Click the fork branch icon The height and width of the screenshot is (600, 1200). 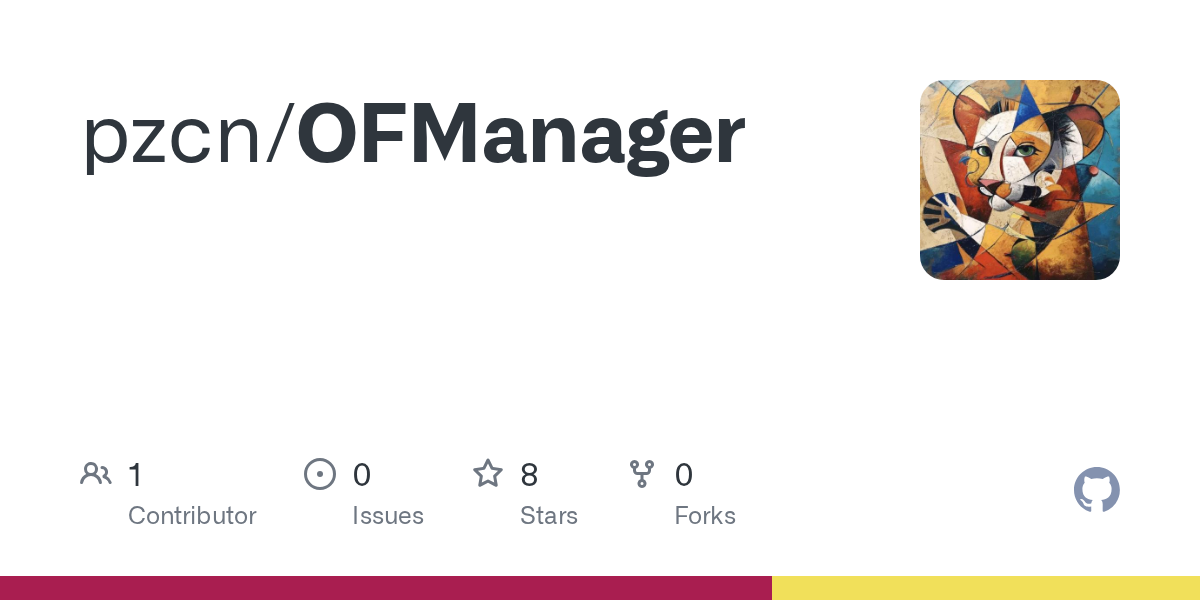point(642,474)
